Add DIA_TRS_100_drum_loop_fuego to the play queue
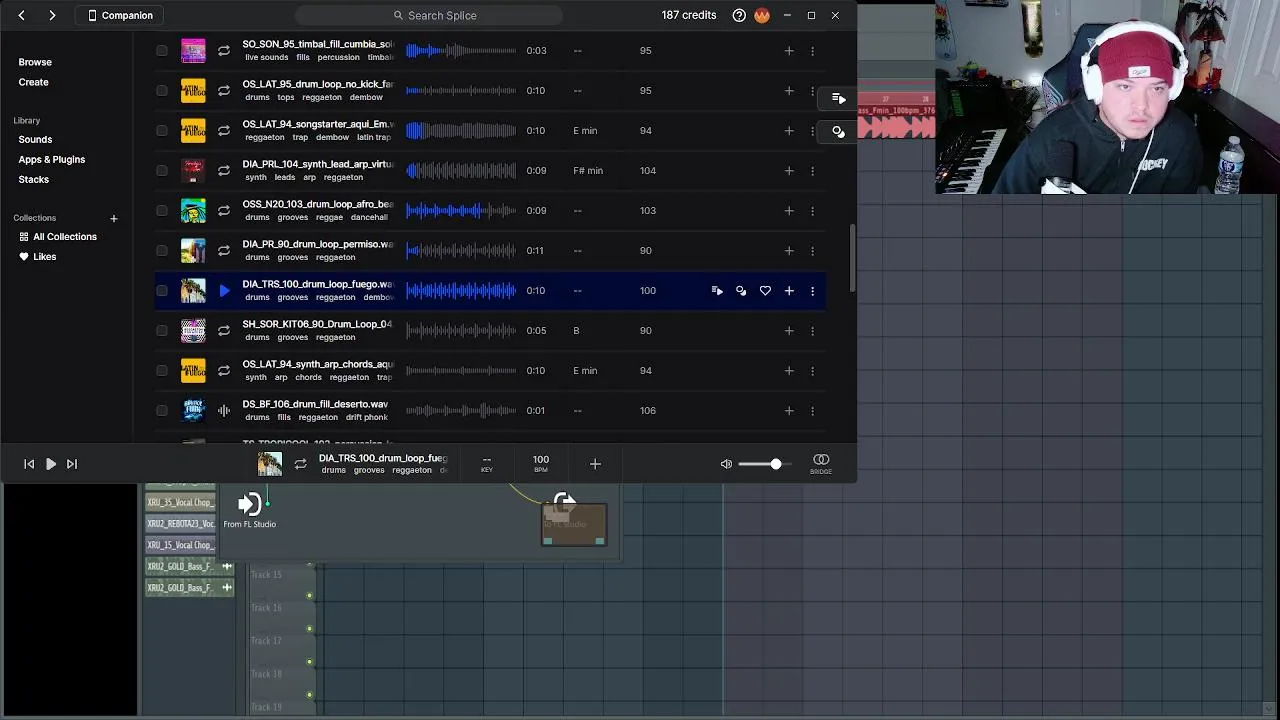 pos(717,290)
